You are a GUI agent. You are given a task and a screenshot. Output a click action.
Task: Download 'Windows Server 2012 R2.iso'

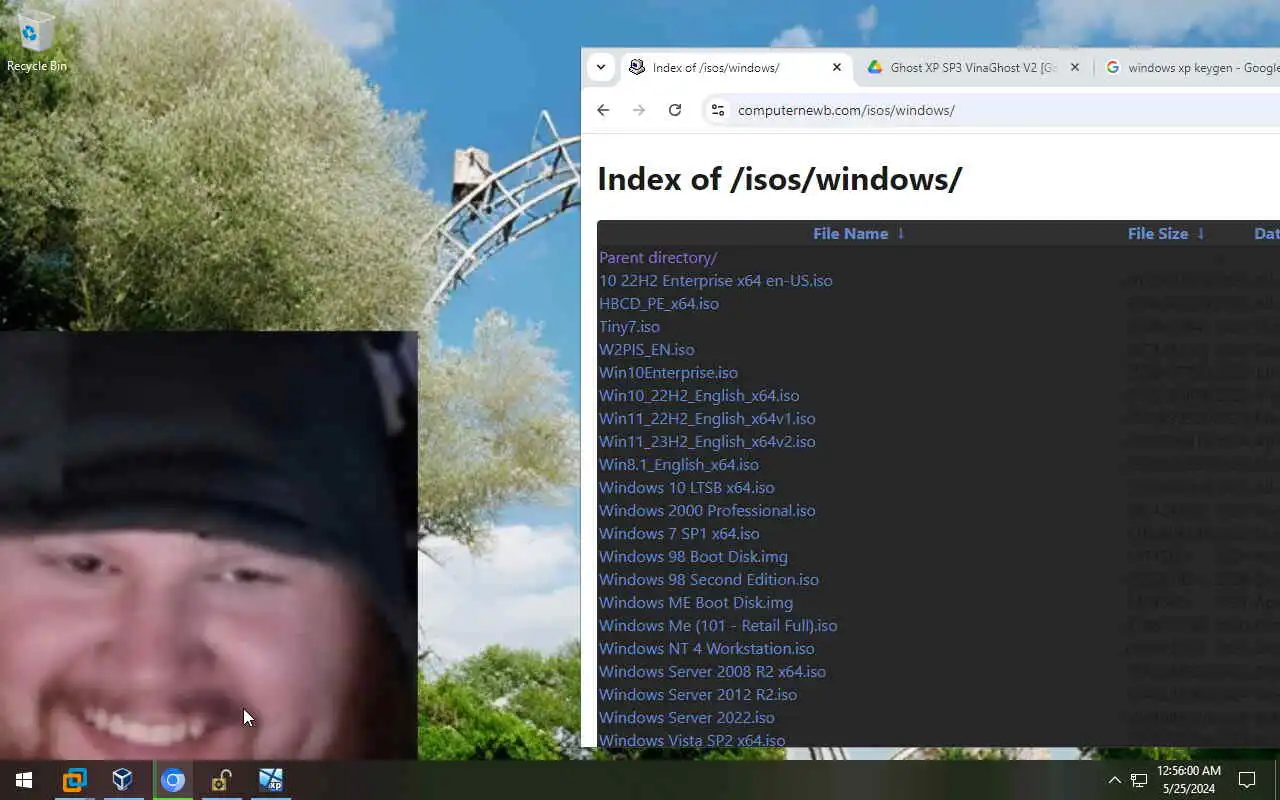coord(698,694)
